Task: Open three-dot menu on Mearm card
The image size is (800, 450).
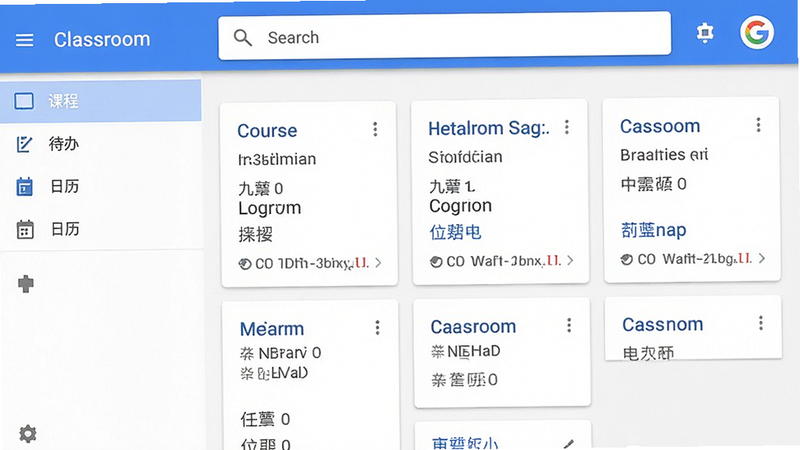Action: coord(377,328)
